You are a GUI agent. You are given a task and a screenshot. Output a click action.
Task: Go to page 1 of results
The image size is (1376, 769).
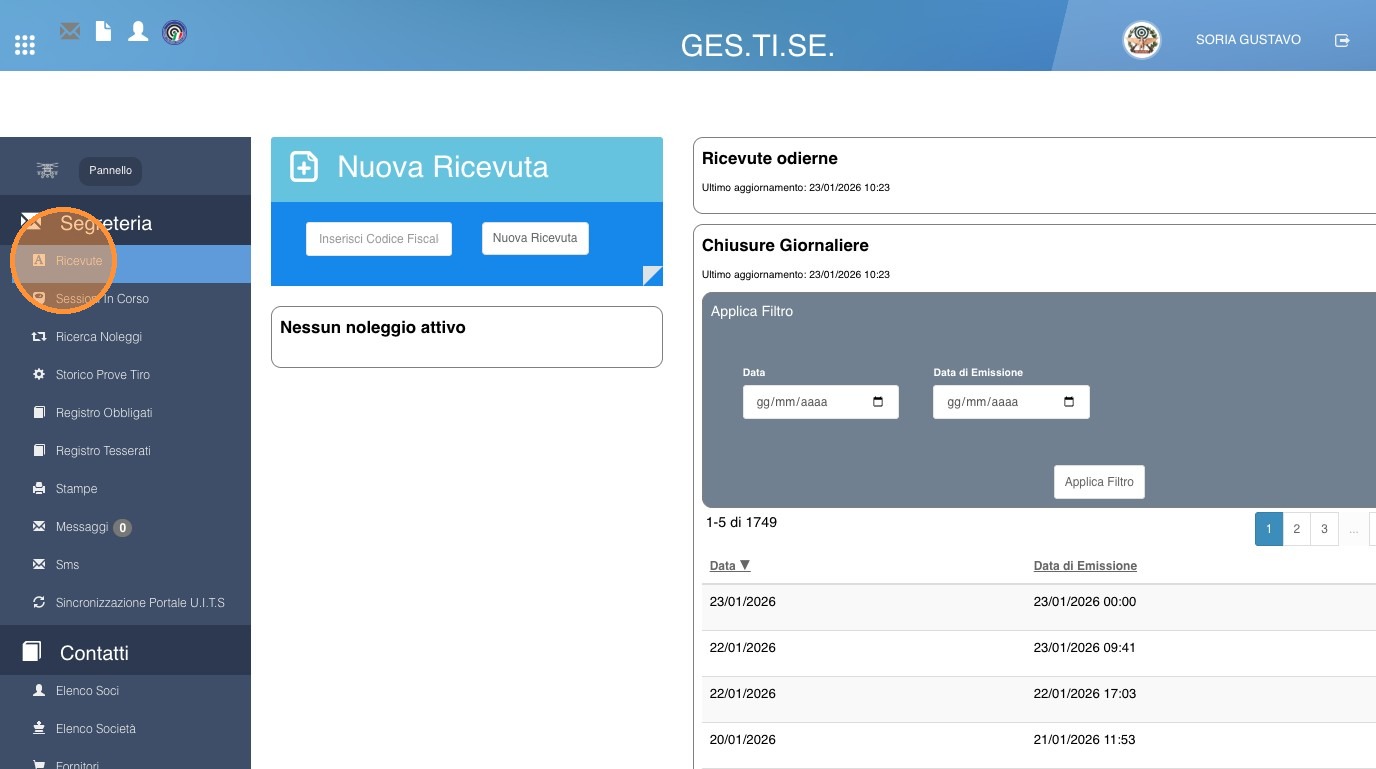[1269, 529]
